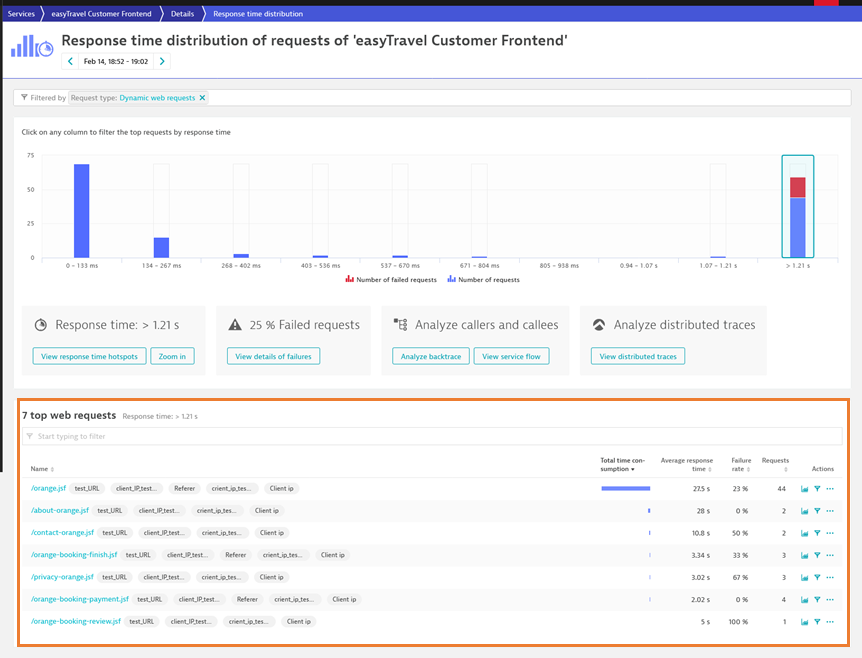The width and height of the screenshot is (862, 658).
Task: Select the 134 – 267 ms chart column
Action: [161, 211]
